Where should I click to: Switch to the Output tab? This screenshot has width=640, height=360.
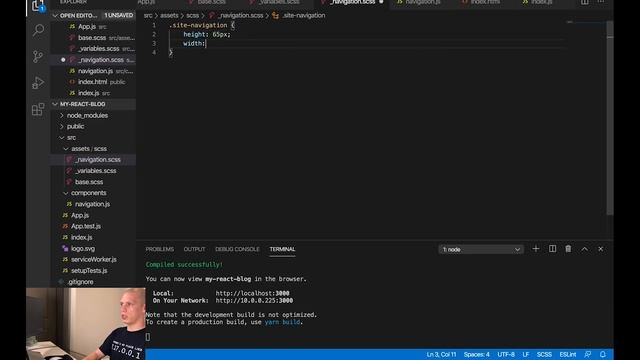point(194,249)
